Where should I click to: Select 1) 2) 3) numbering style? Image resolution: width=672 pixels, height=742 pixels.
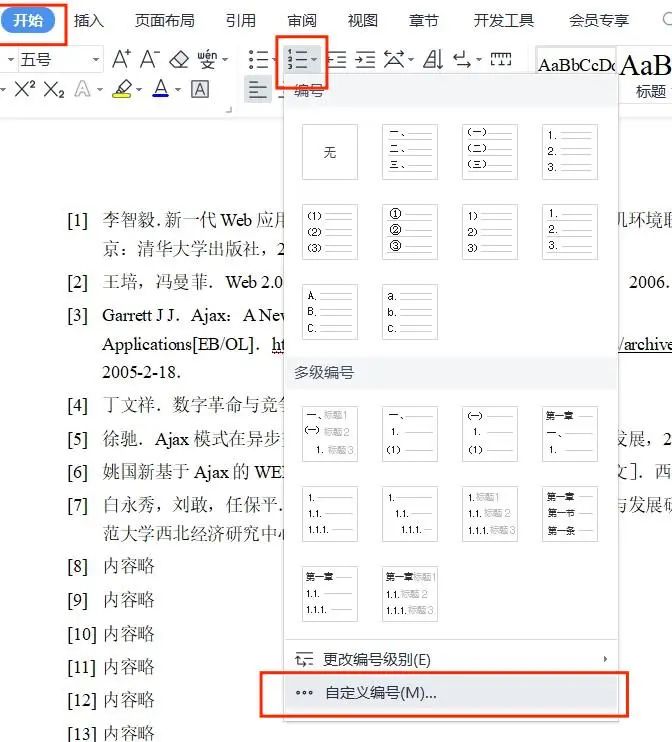pos(490,232)
